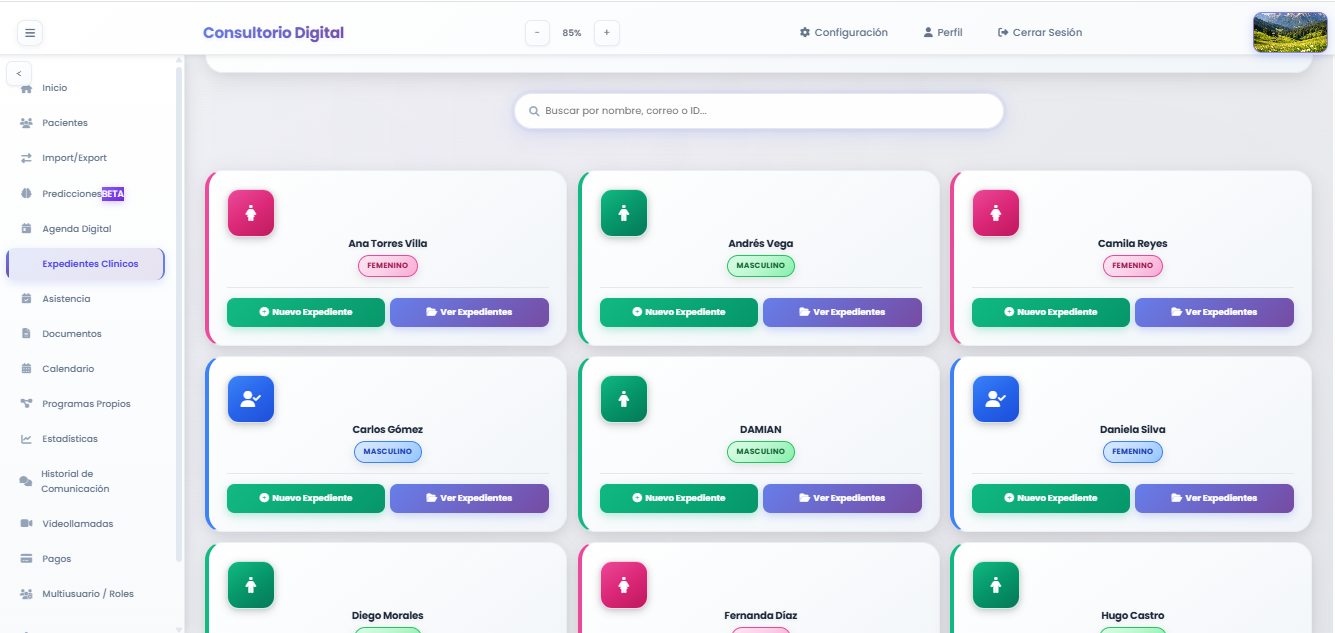Click the Consultorio Digital title
The image size is (1335, 633).
(x=273, y=32)
